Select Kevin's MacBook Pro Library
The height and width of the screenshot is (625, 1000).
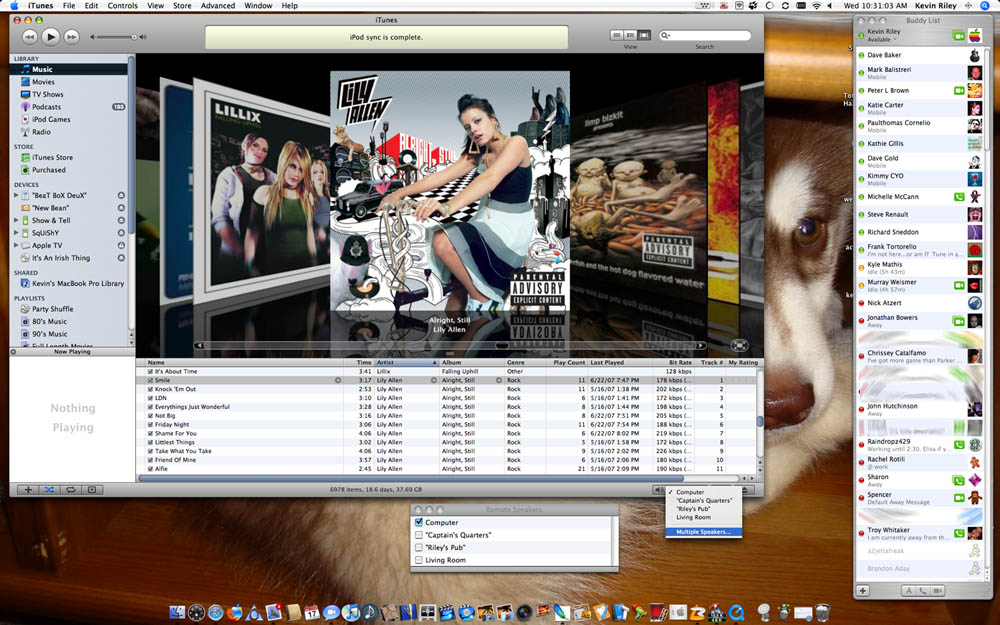[x=78, y=283]
